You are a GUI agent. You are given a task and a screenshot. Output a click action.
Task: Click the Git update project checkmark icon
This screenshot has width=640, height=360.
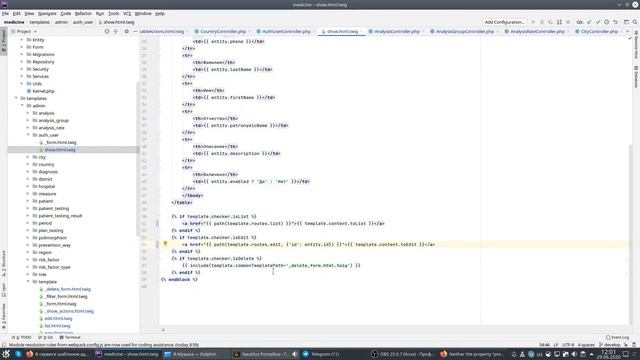coord(589,22)
